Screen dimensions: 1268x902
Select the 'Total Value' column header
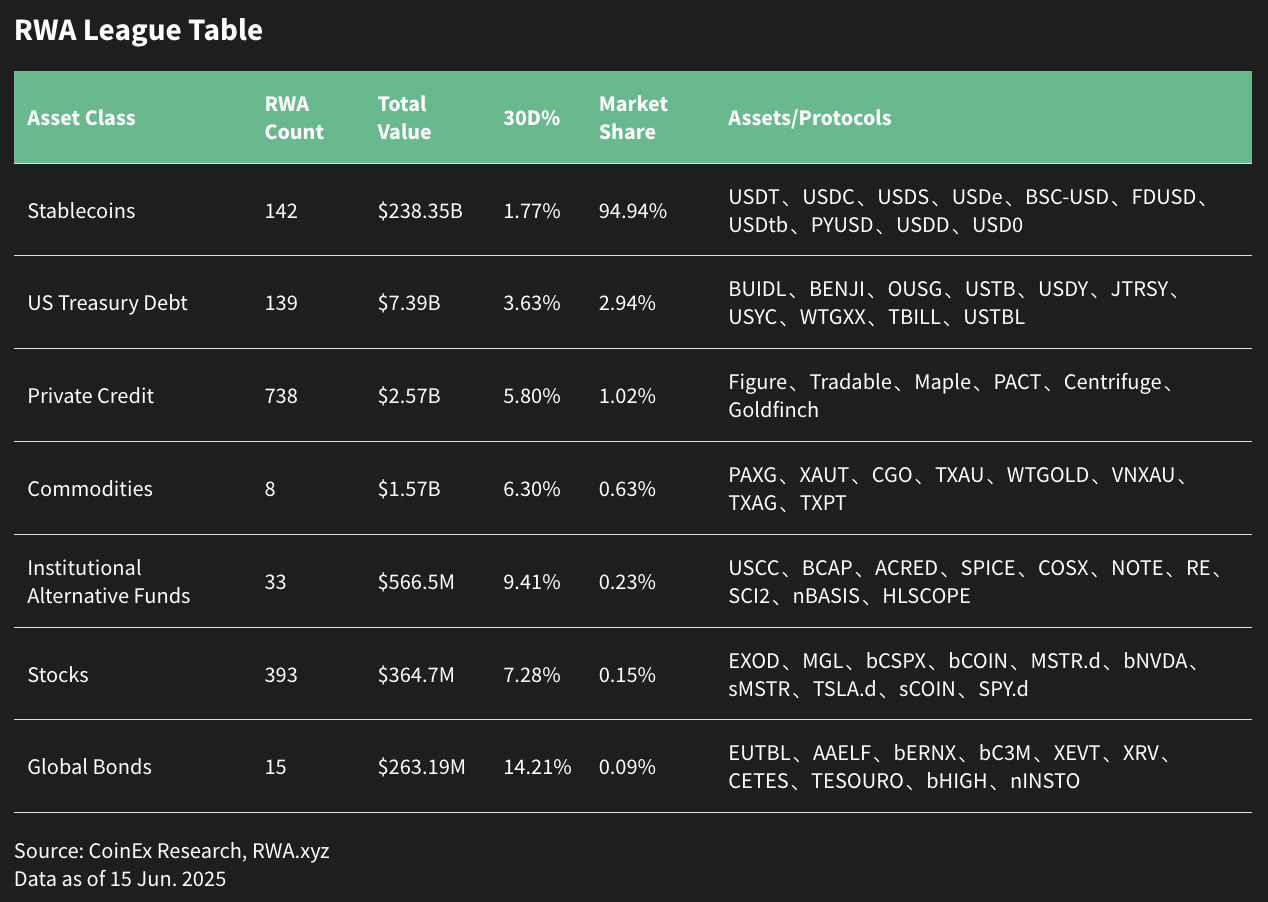pos(404,118)
